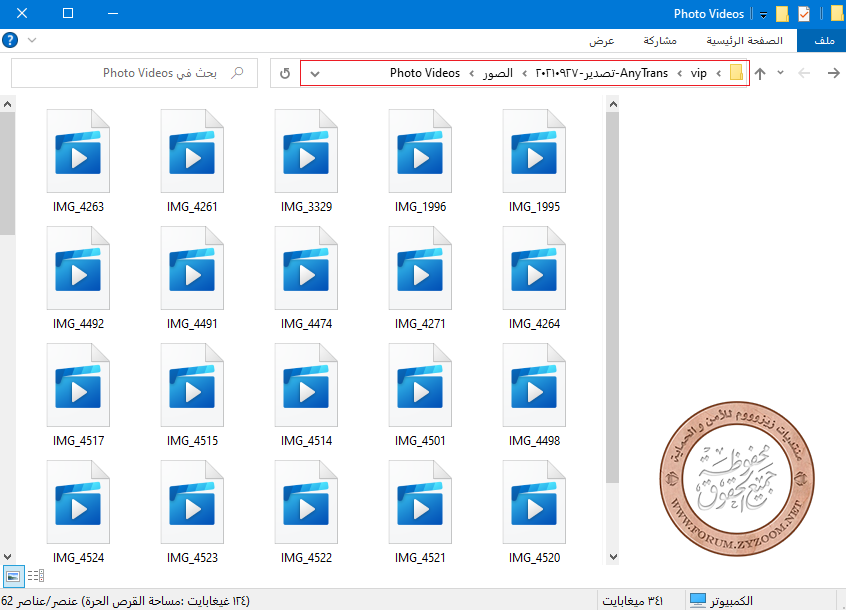Select the IMG_4521 video file
The height and width of the screenshot is (610, 846).
click(420, 512)
